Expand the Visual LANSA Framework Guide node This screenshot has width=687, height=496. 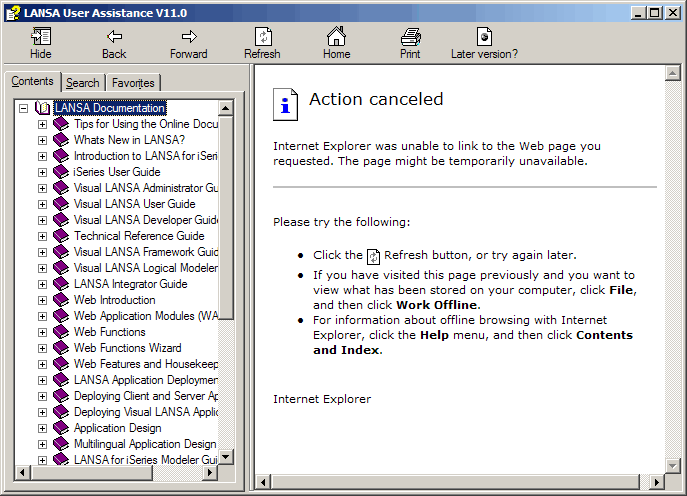click(42, 252)
